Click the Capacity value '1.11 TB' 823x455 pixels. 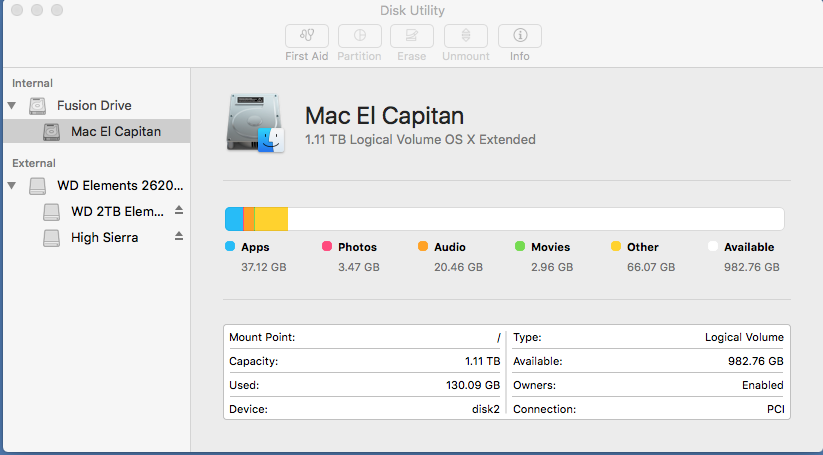482,362
